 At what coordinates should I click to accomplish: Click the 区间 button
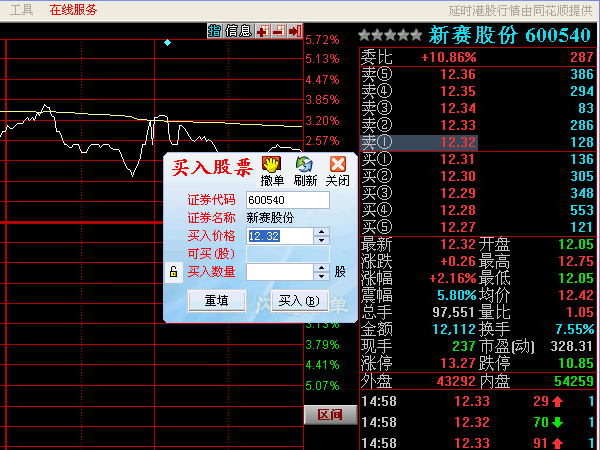click(x=330, y=414)
